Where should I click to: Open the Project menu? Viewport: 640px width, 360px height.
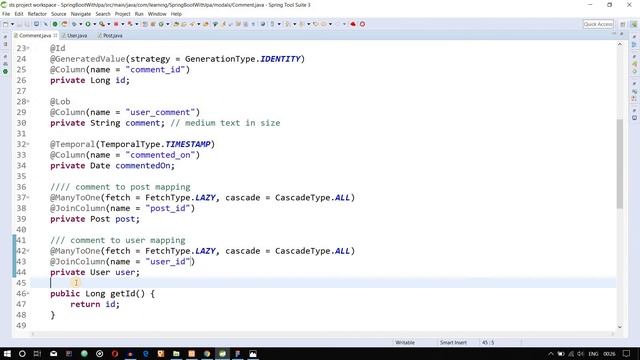122,14
